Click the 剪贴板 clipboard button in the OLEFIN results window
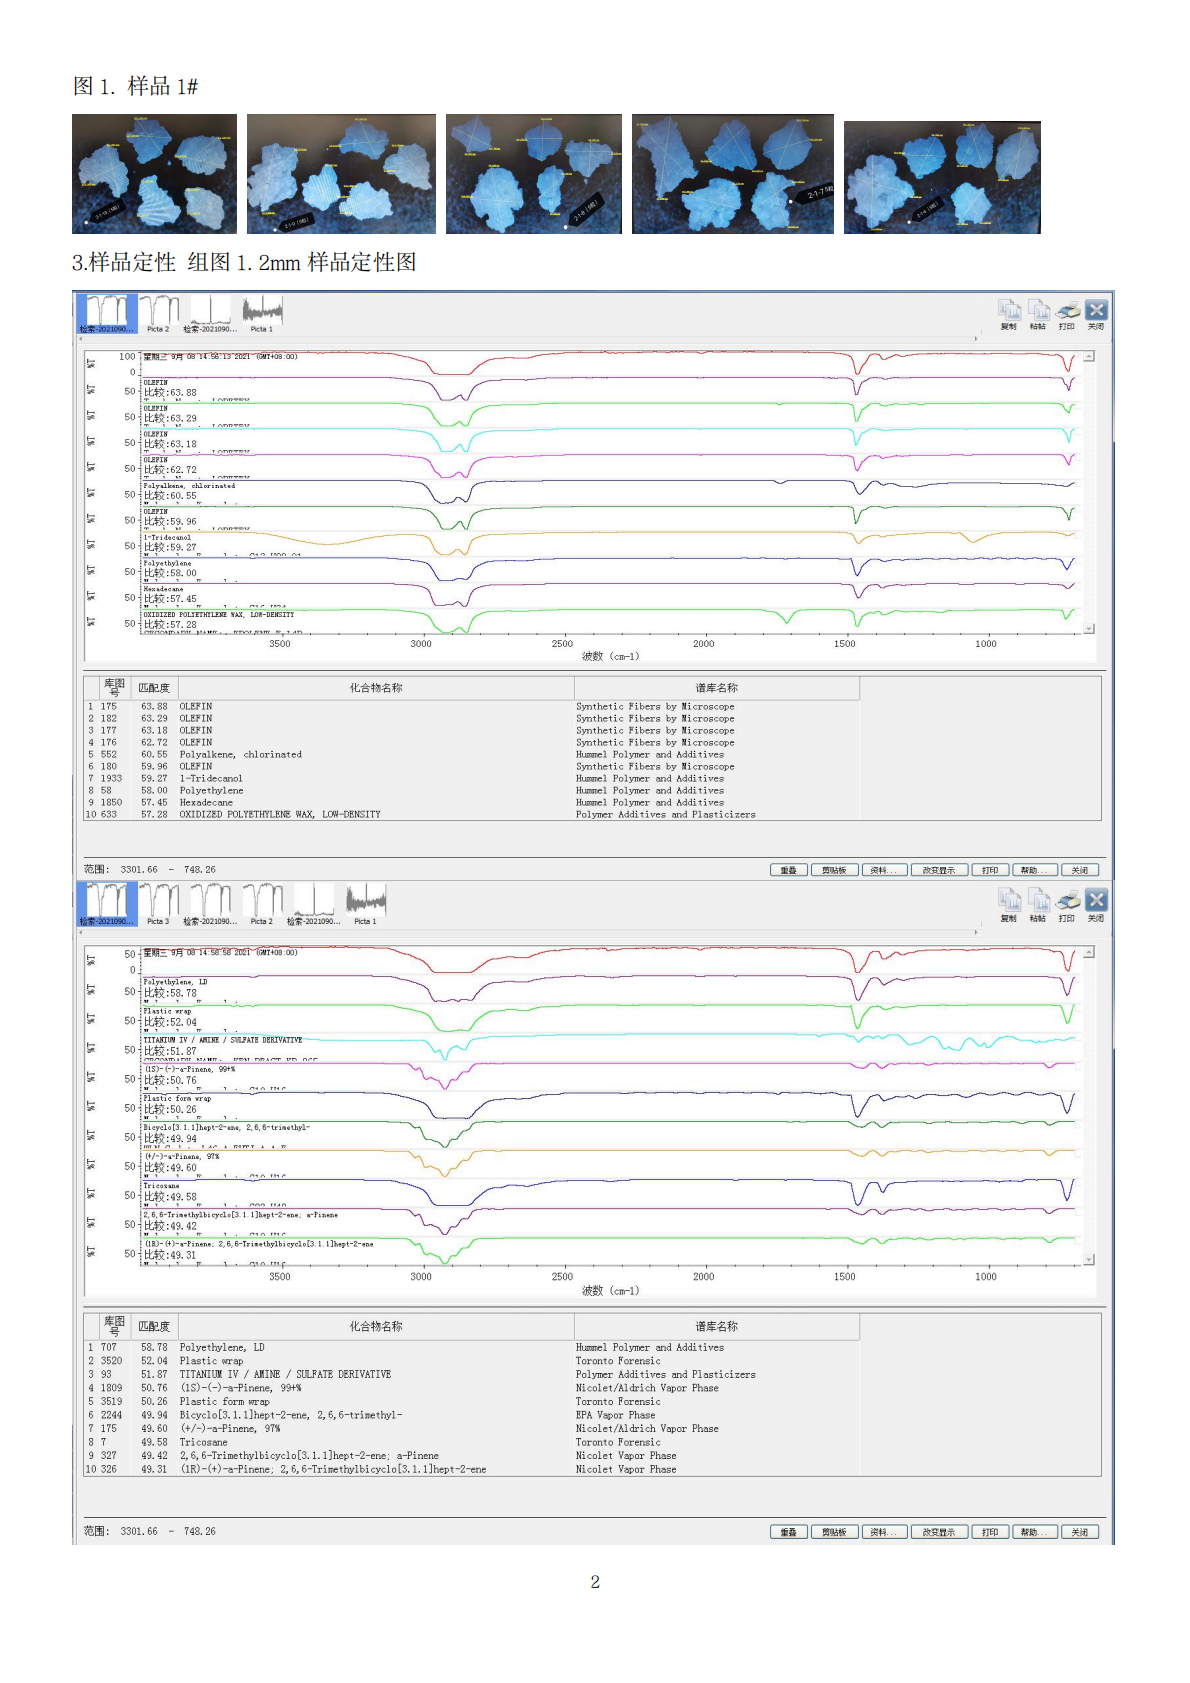 (x=834, y=870)
